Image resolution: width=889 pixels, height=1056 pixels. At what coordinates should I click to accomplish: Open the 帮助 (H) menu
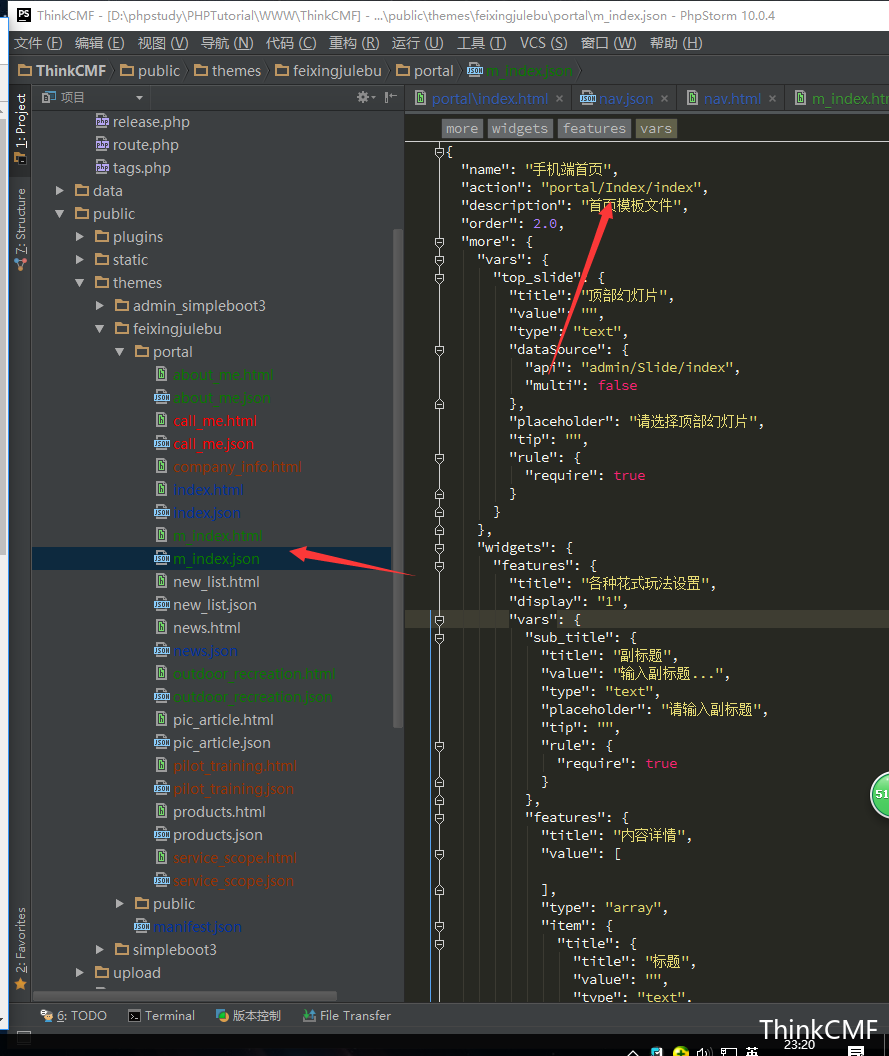click(676, 43)
